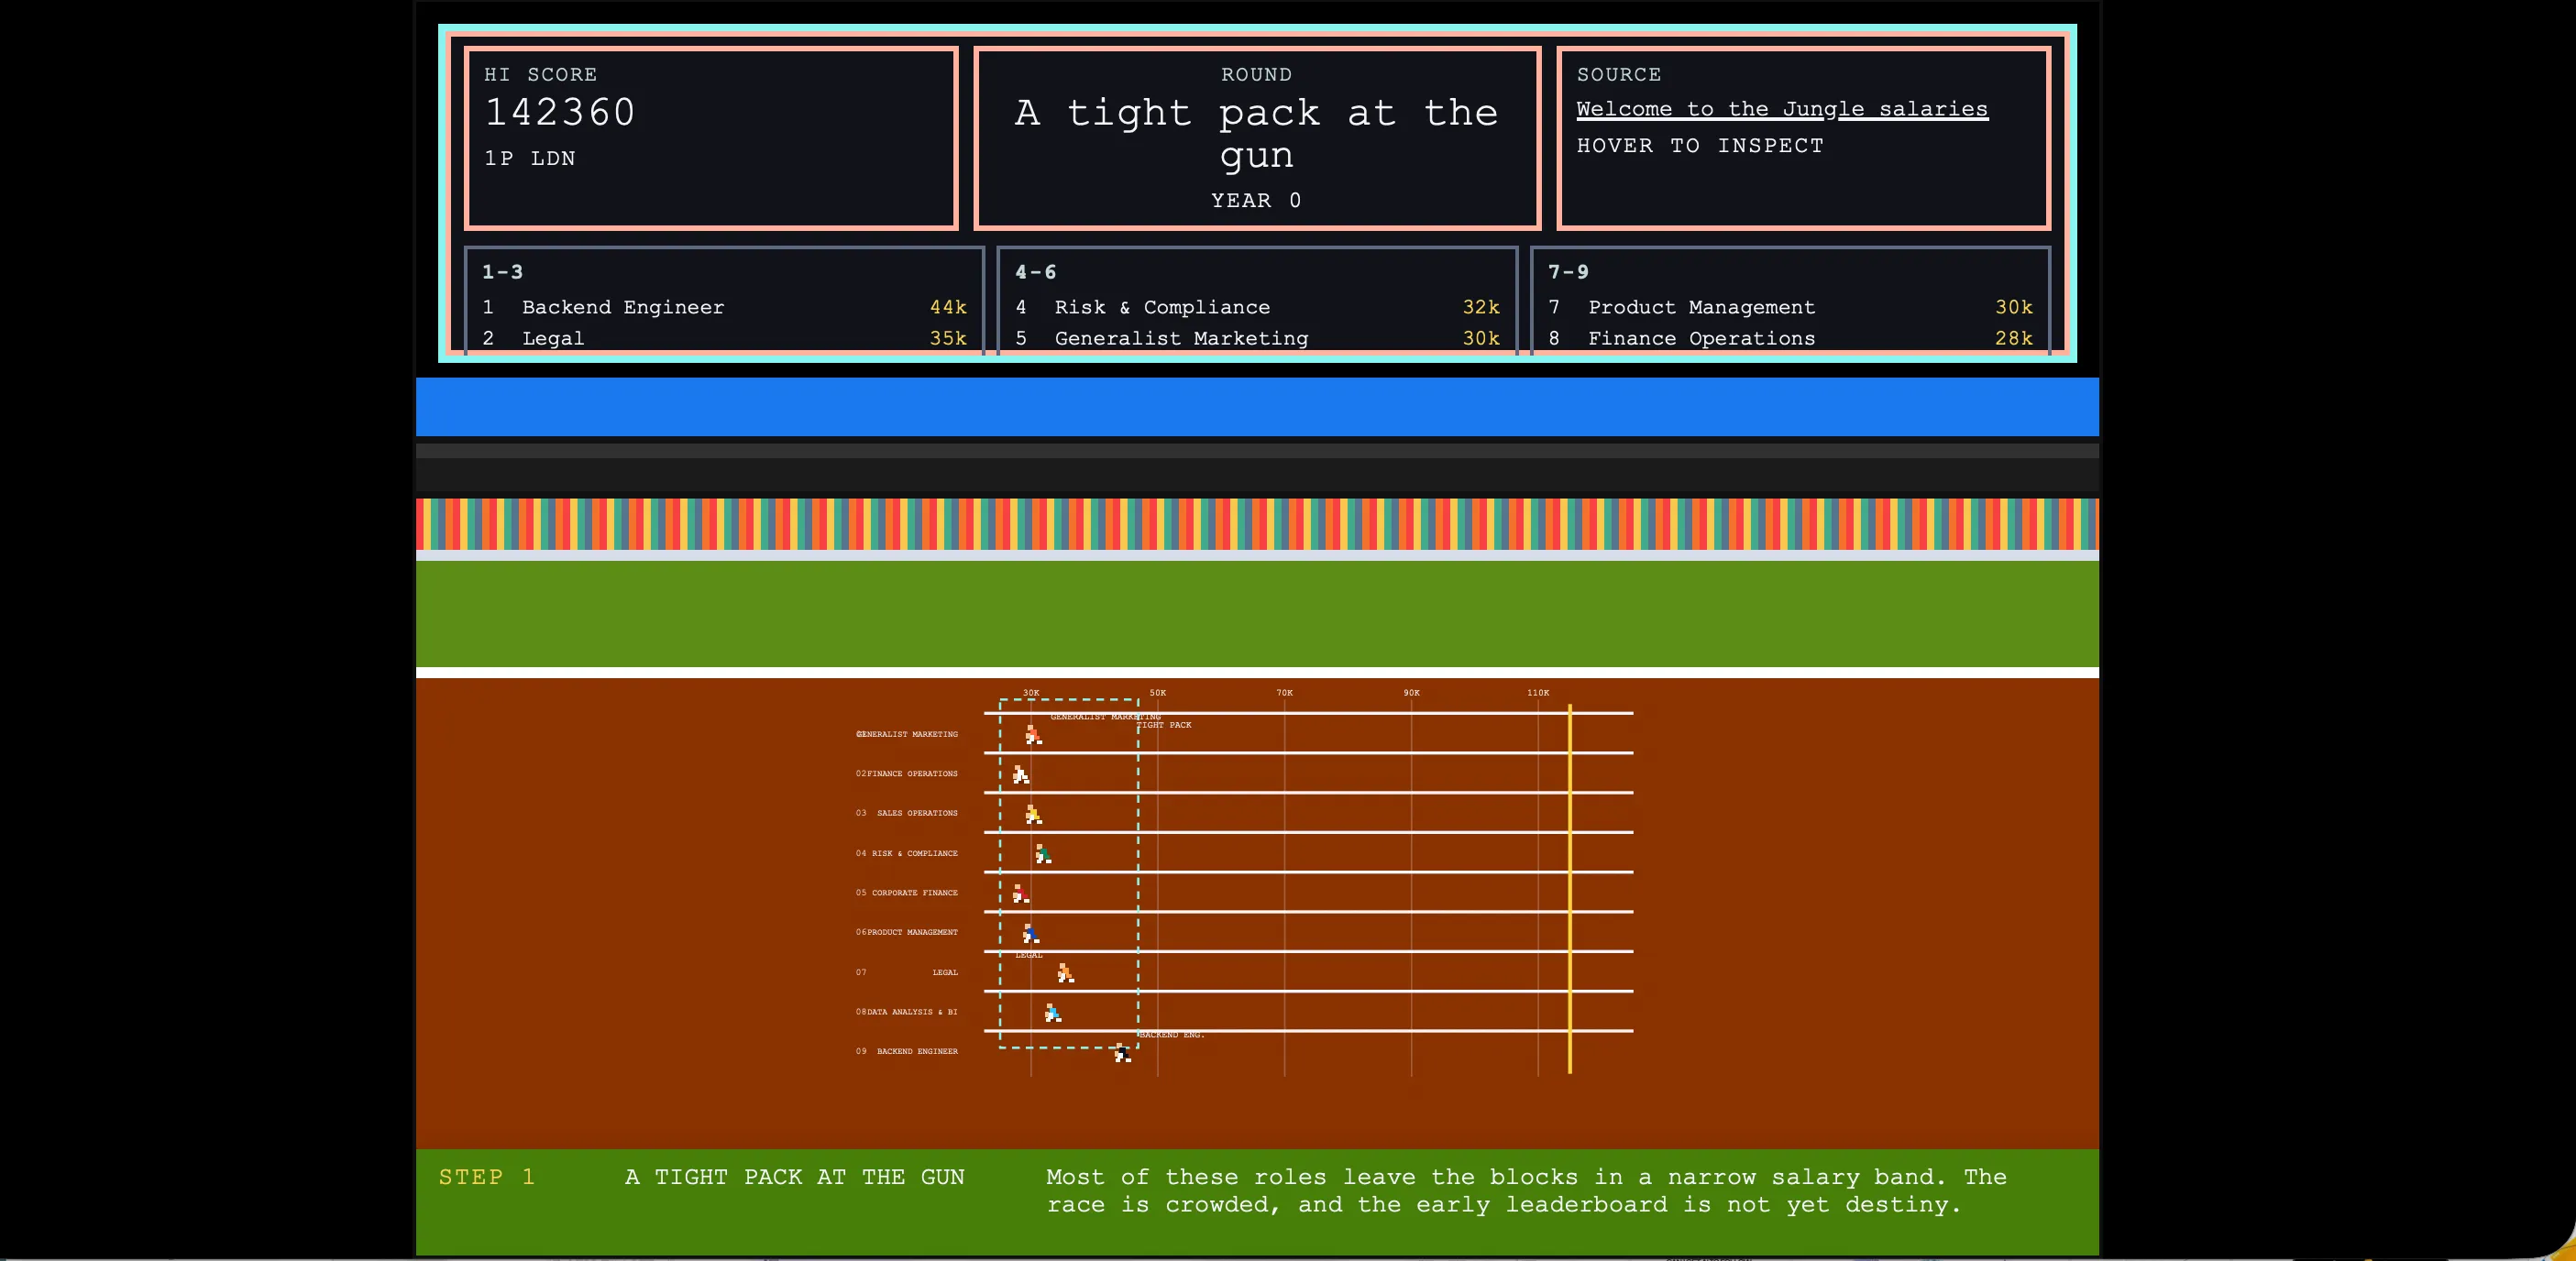Click lane label 05 Corporate Finance
Image resolution: width=2576 pixels, height=1261 pixels.
(907, 892)
